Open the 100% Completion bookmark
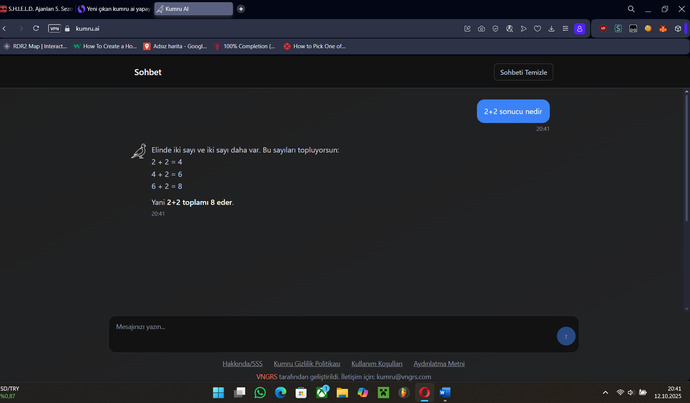The height and width of the screenshot is (403, 690). click(245, 46)
